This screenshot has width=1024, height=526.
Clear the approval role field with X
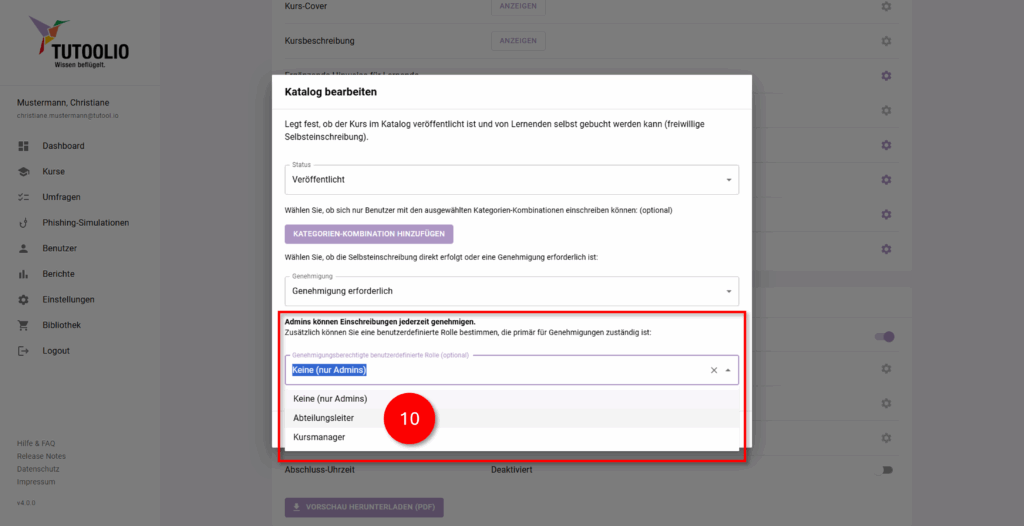click(714, 370)
